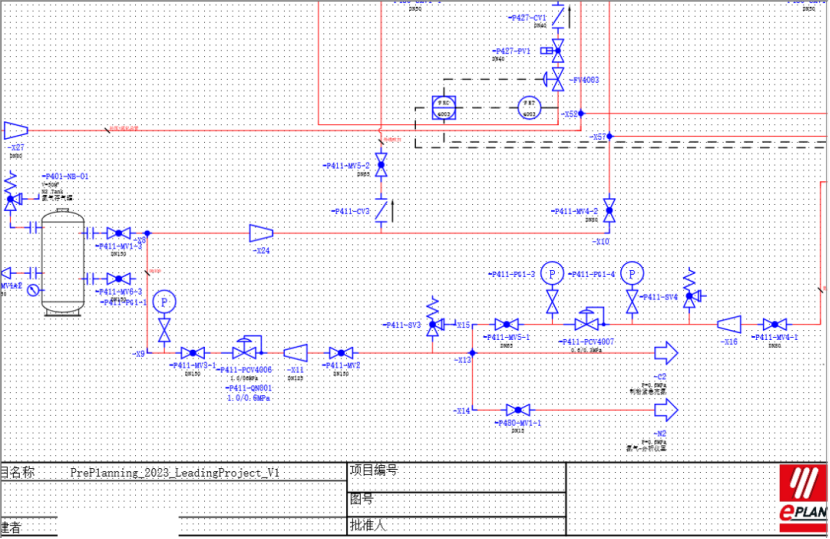Click the -X24 label text

pyautogui.click(x=261, y=250)
